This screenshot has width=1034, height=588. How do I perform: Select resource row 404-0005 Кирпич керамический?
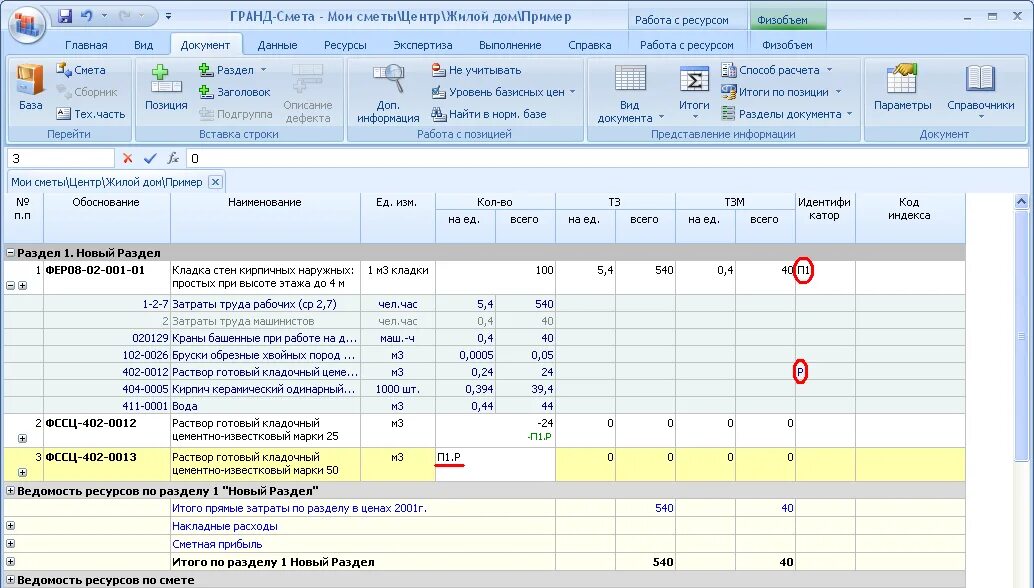(x=485, y=389)
